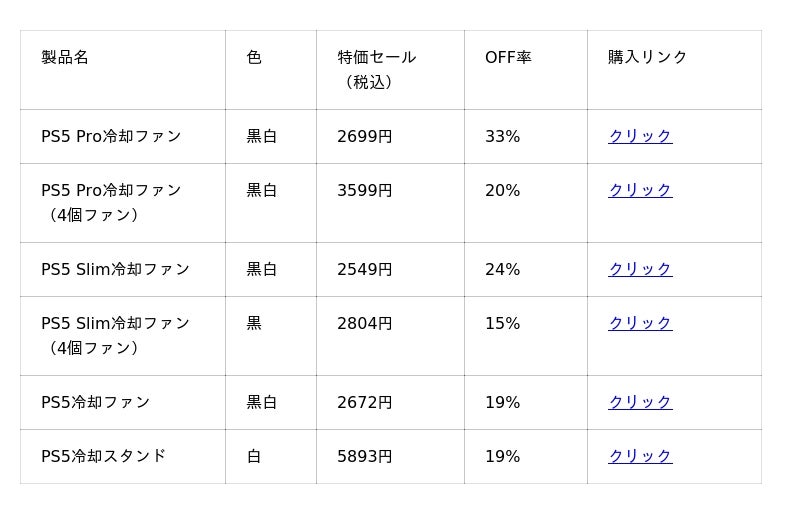This screenshot has width=800, height=514.
Task: Select the OFF率 column header
Action: pos(508,57)
